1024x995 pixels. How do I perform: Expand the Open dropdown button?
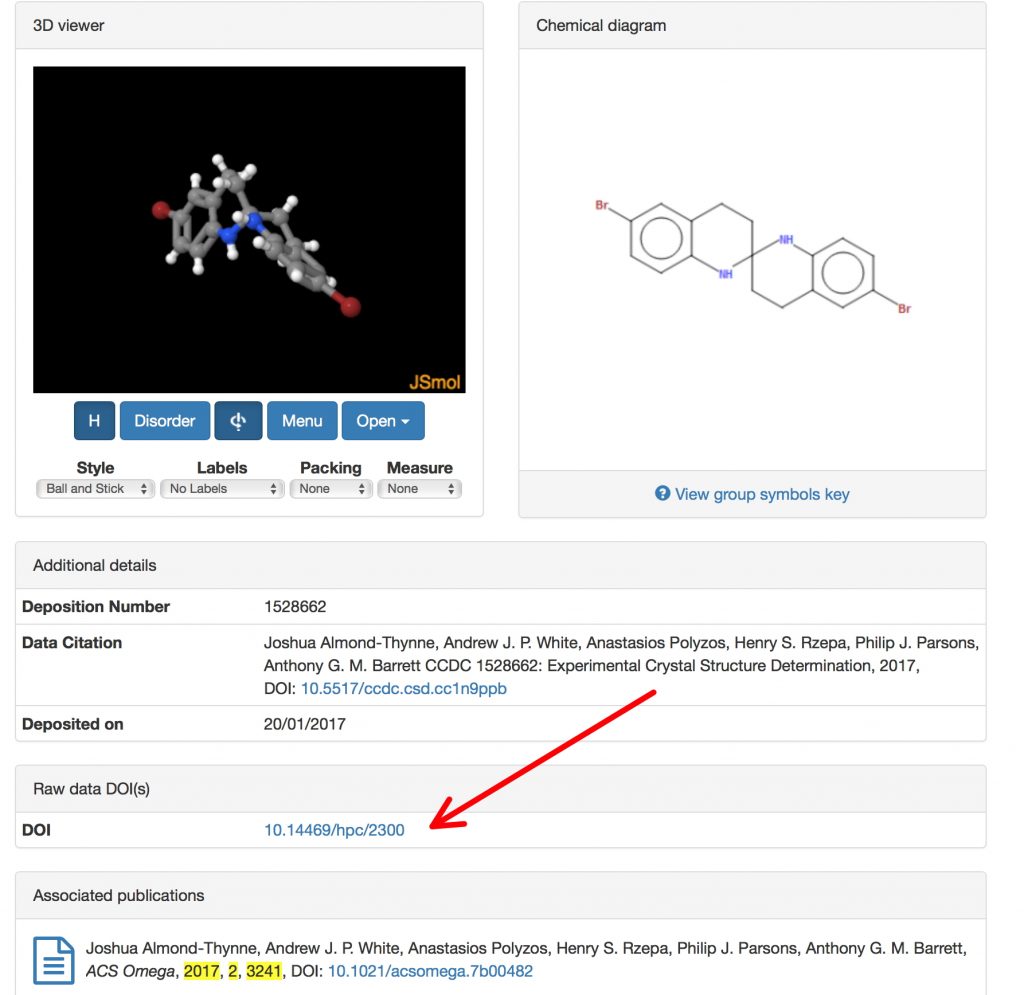tap(383, 421)
